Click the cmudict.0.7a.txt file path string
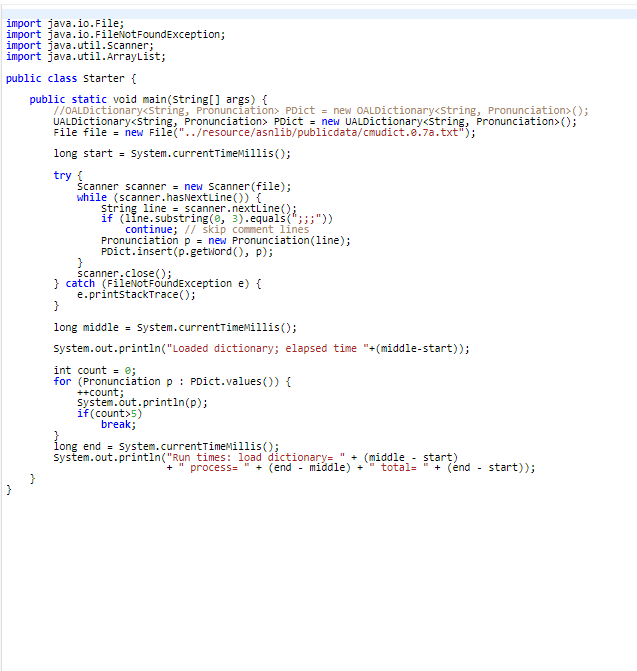637x671 pixels. click(x=321, y=133)
